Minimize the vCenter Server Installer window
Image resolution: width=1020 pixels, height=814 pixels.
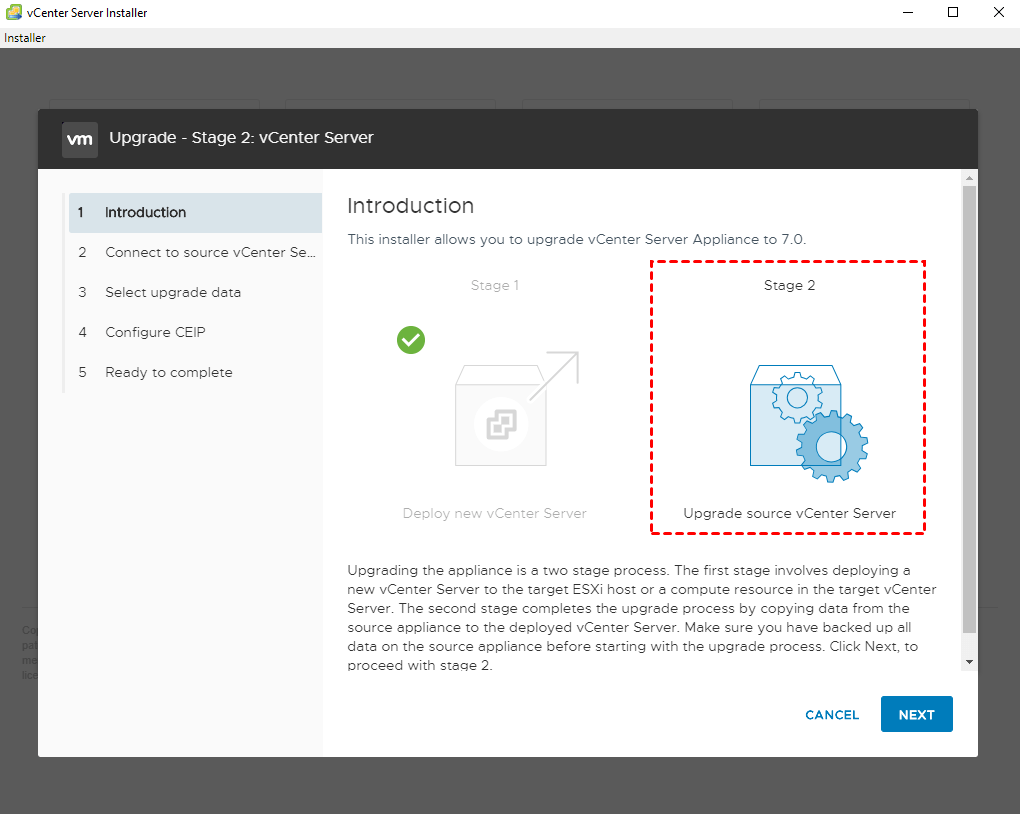coord(908,12)
